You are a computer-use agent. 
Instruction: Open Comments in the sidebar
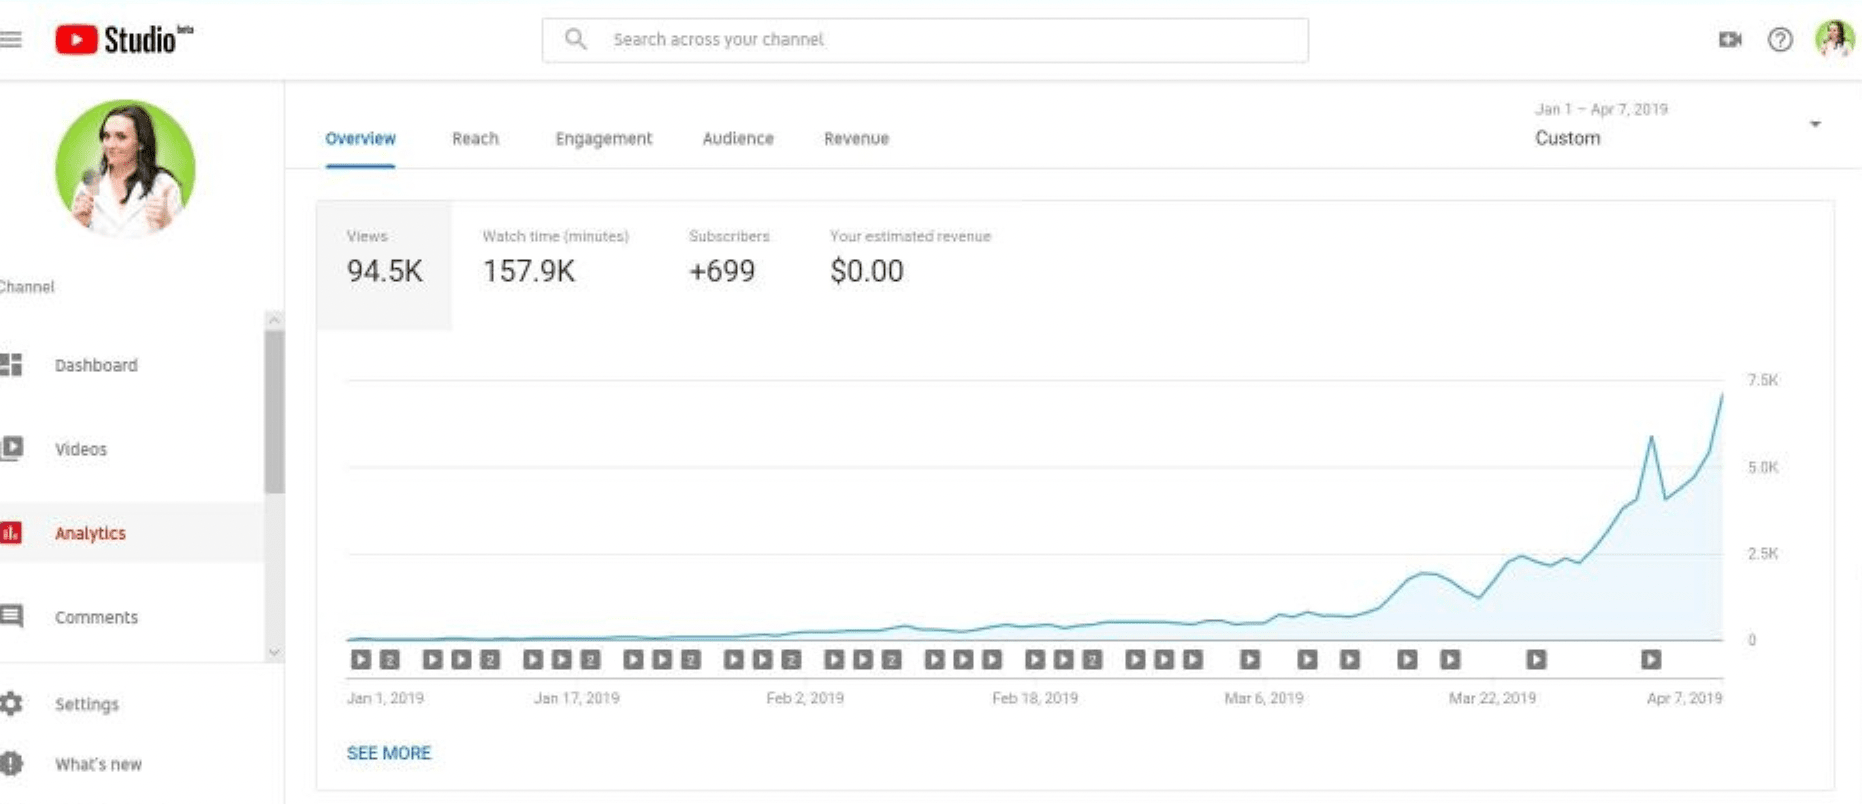point(96,617)
